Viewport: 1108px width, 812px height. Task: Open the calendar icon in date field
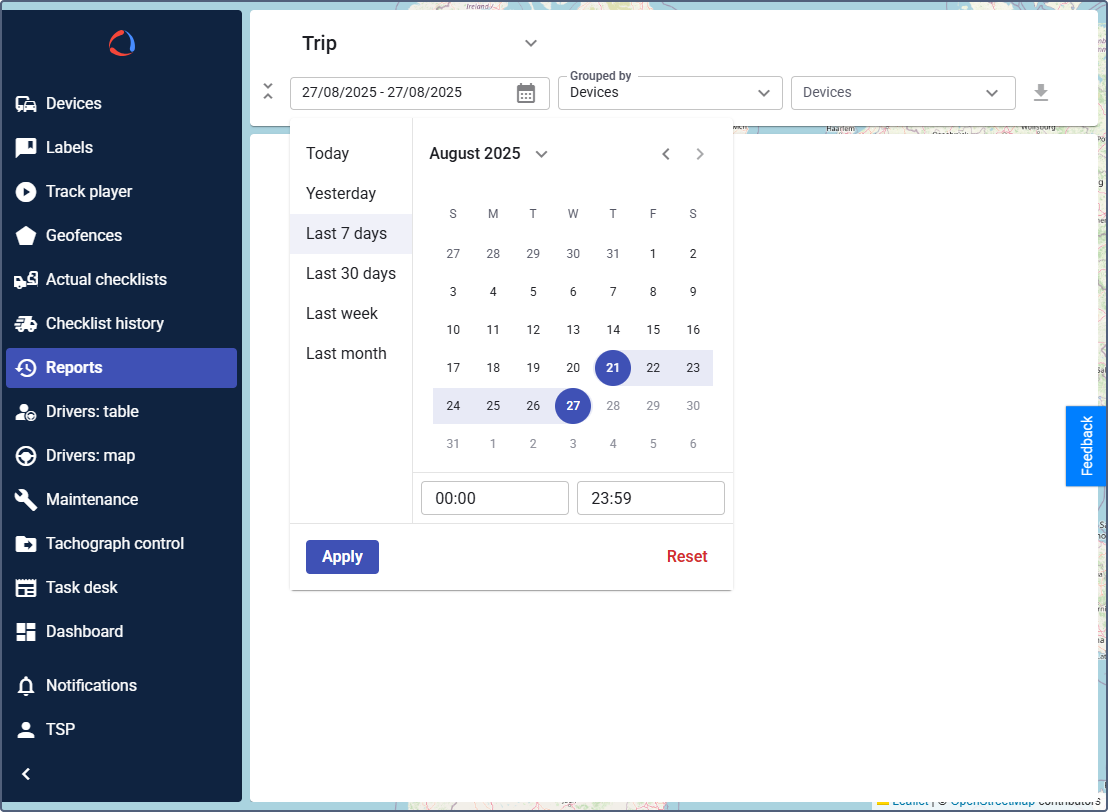click(526, 93)
